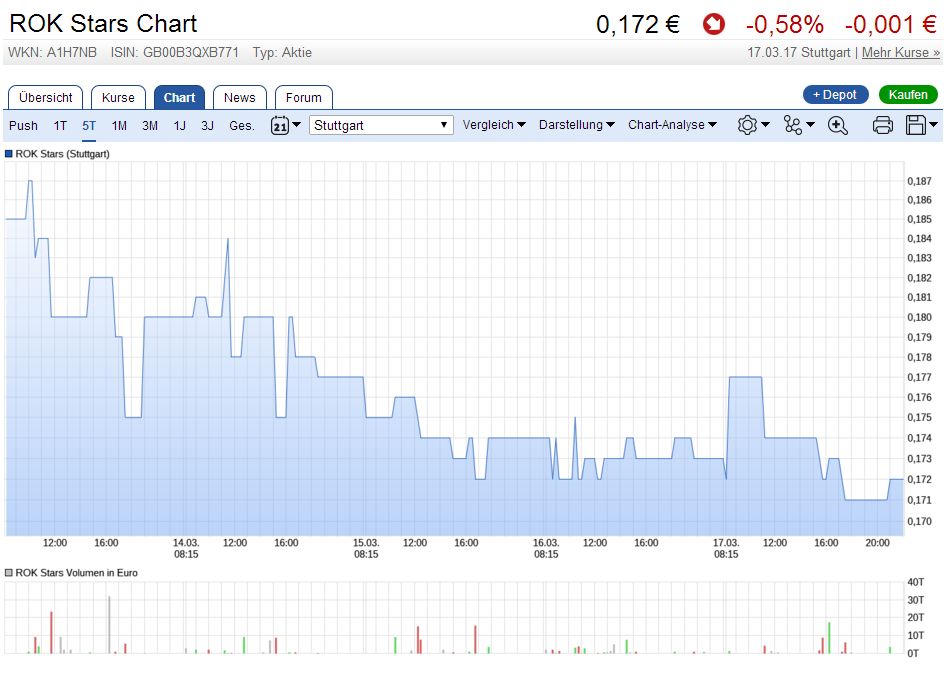Open the chart settings gear icon
The height and width of the screenshot is (682, 944).
click(x=747, y=125)
